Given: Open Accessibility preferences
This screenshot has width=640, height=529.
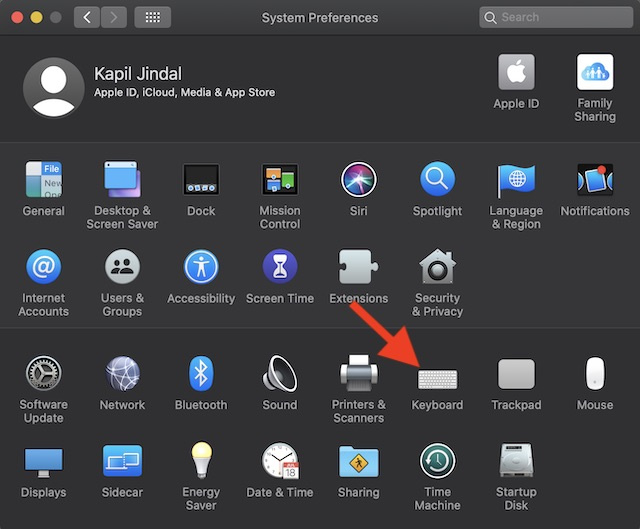Looking at the screenshot, I should click(201, 268).
